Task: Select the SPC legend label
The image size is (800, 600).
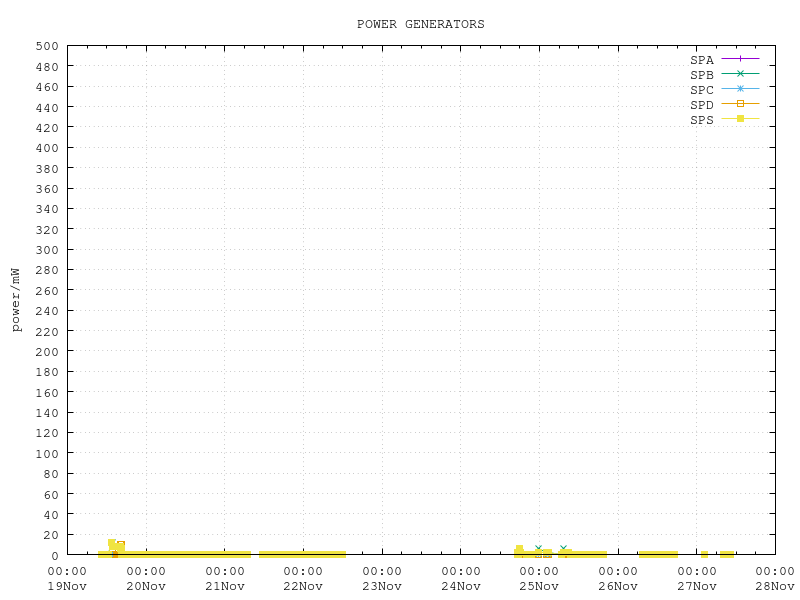Action: 702,90
